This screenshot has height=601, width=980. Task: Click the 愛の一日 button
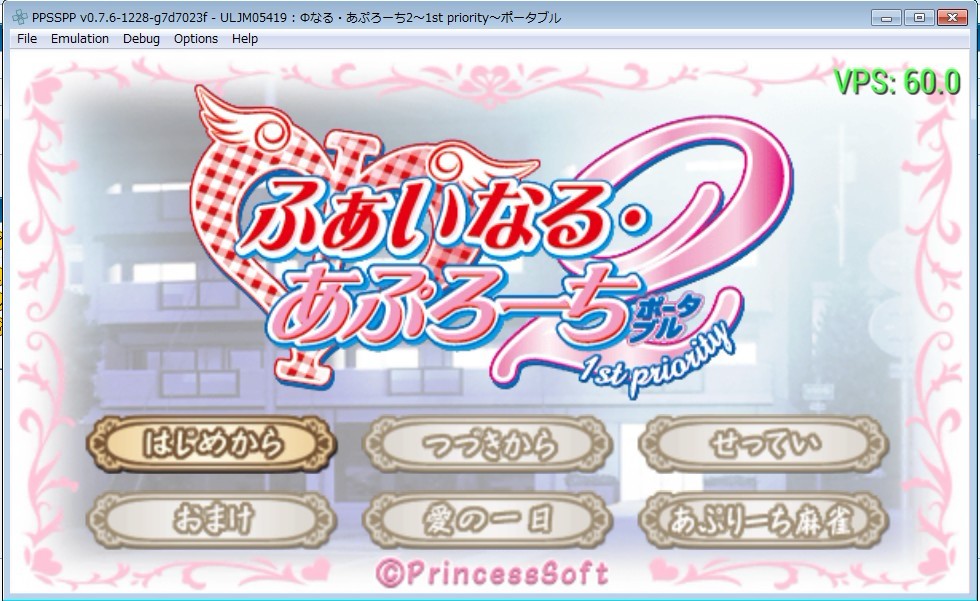coord(488,520)
